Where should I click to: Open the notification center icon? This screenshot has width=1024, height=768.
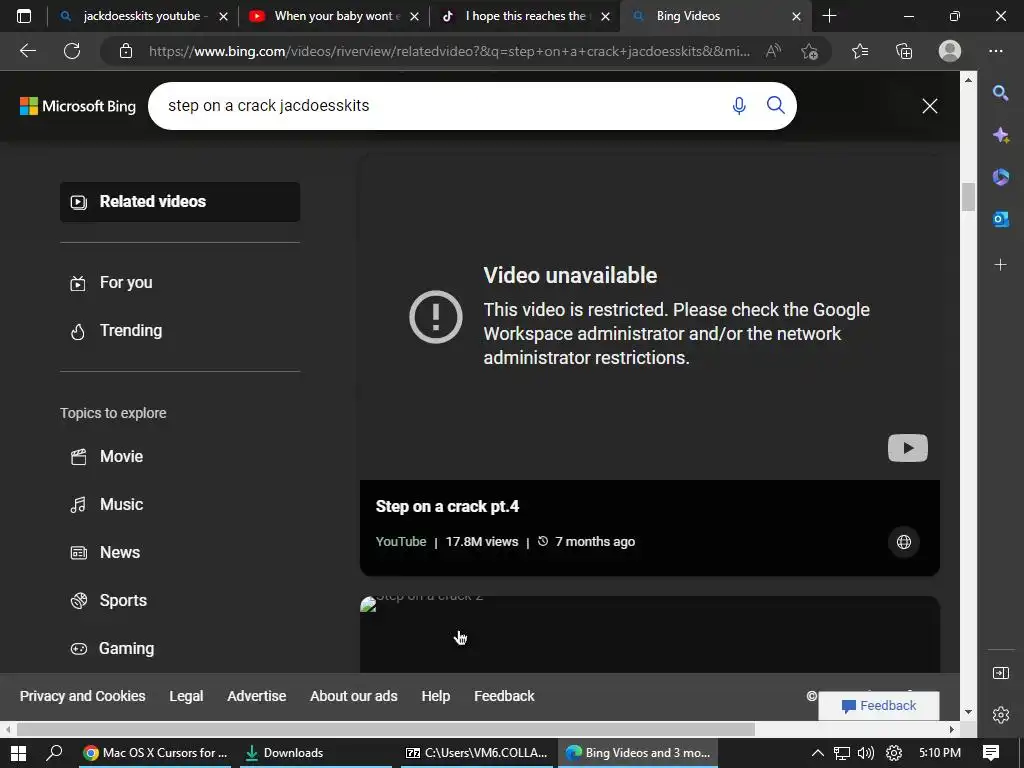coord(991,753)
